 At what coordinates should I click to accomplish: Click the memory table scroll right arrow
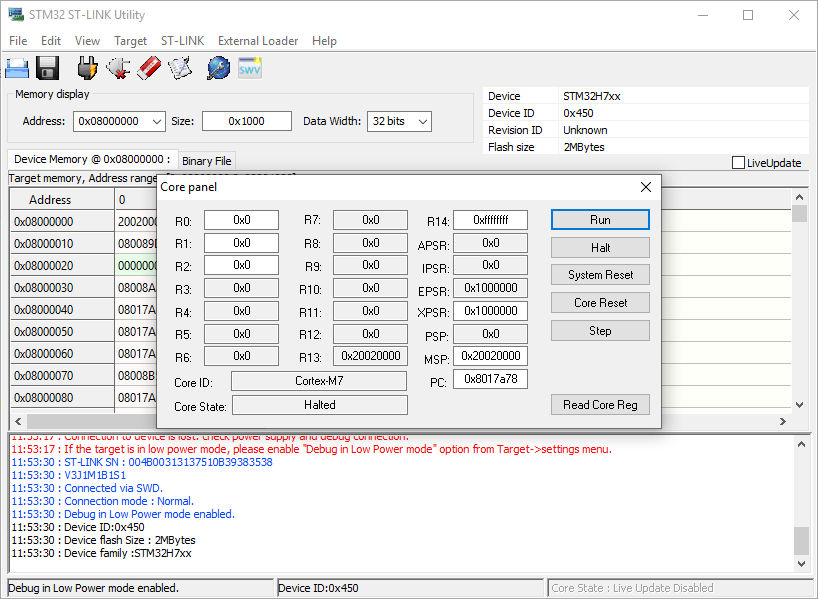pos(783,421)
